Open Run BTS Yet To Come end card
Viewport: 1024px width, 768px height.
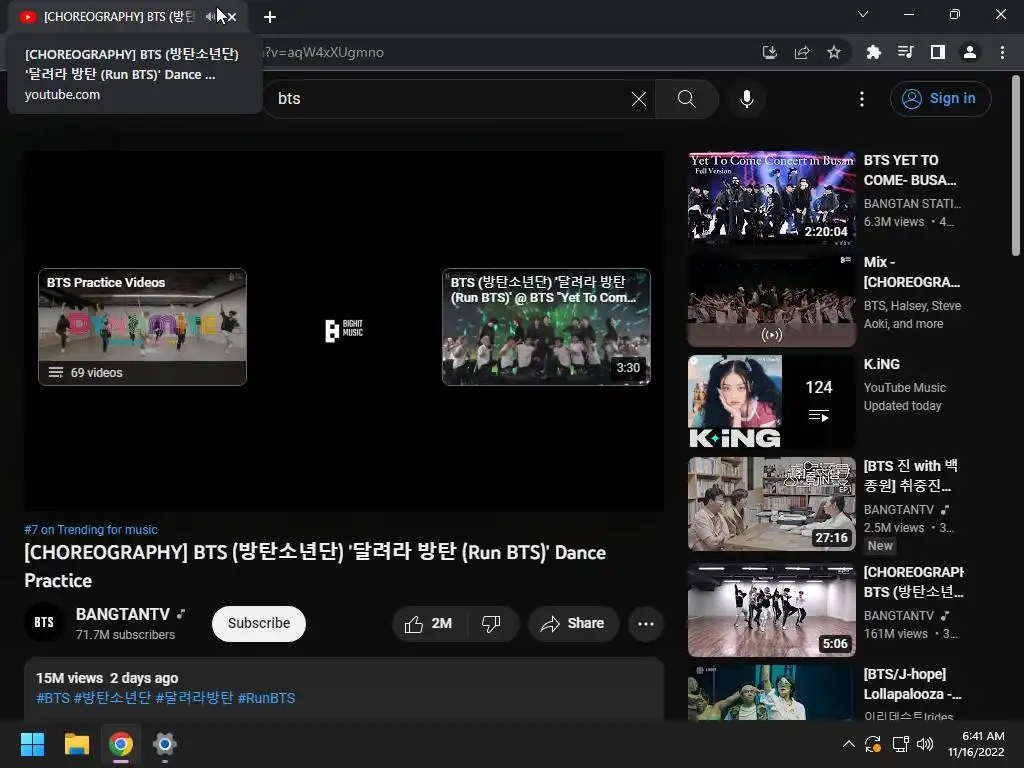(x=546, y=327)
